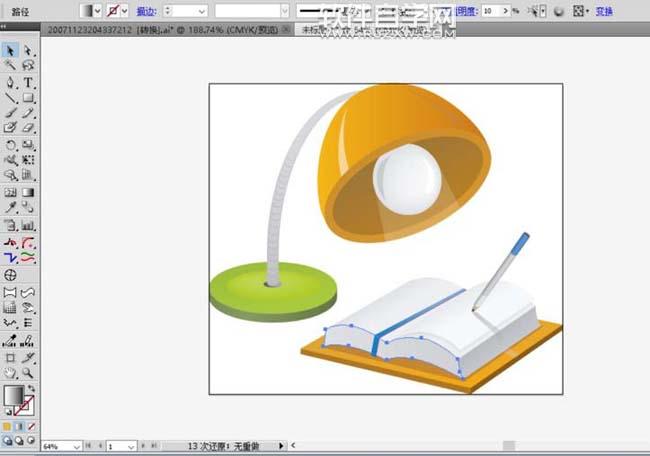Go to first artboard
Screen dimensions: 650x456
(x=88, y=446)
